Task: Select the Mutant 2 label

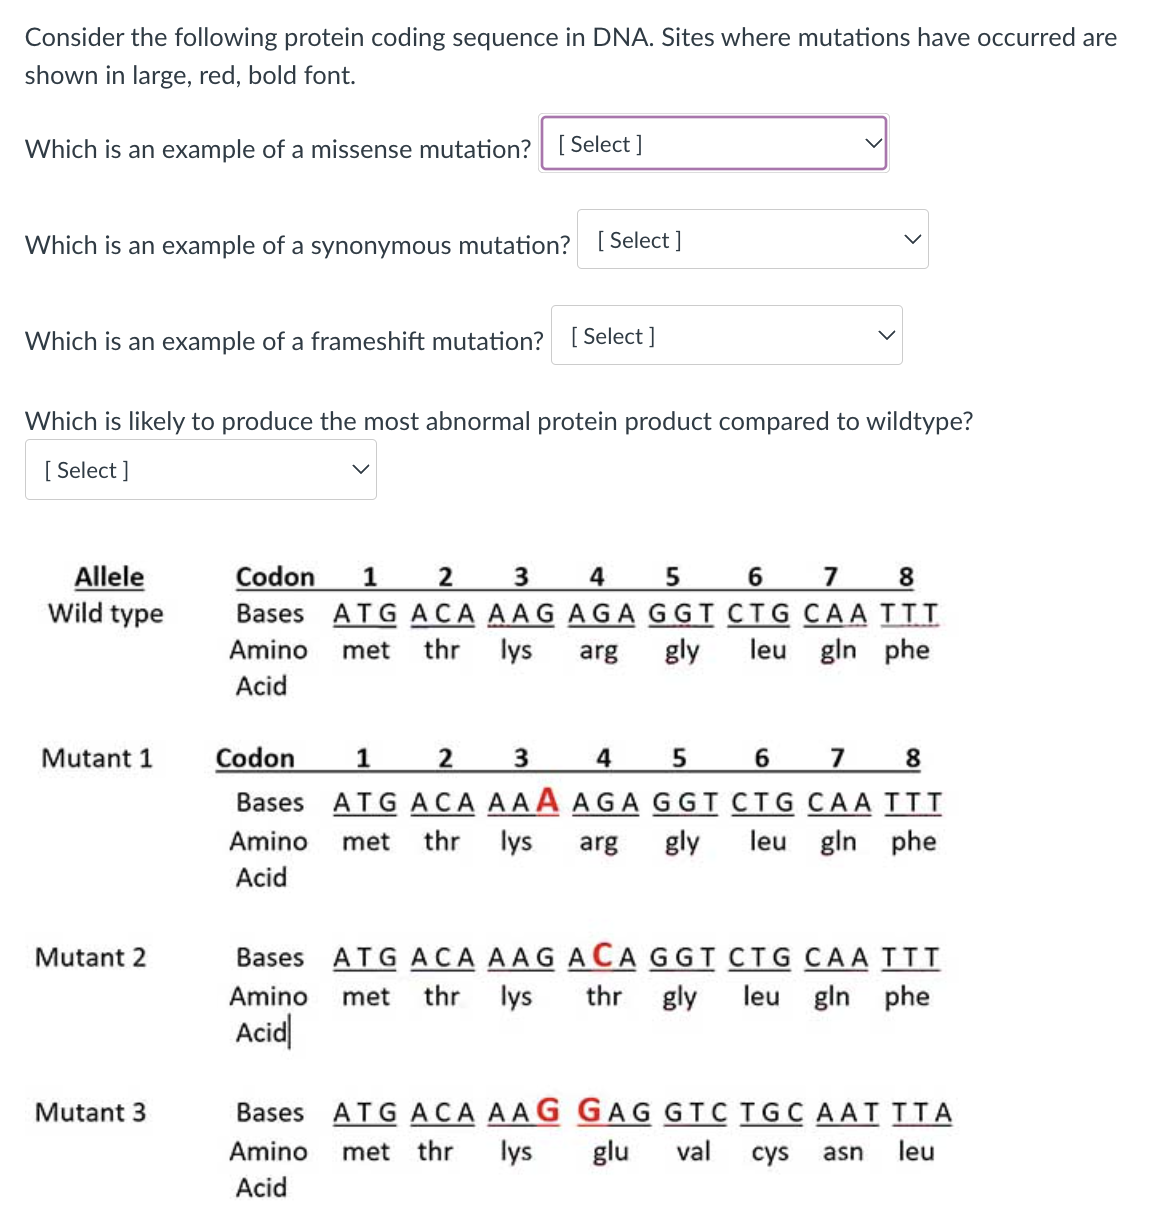Action: coord(90,957)
